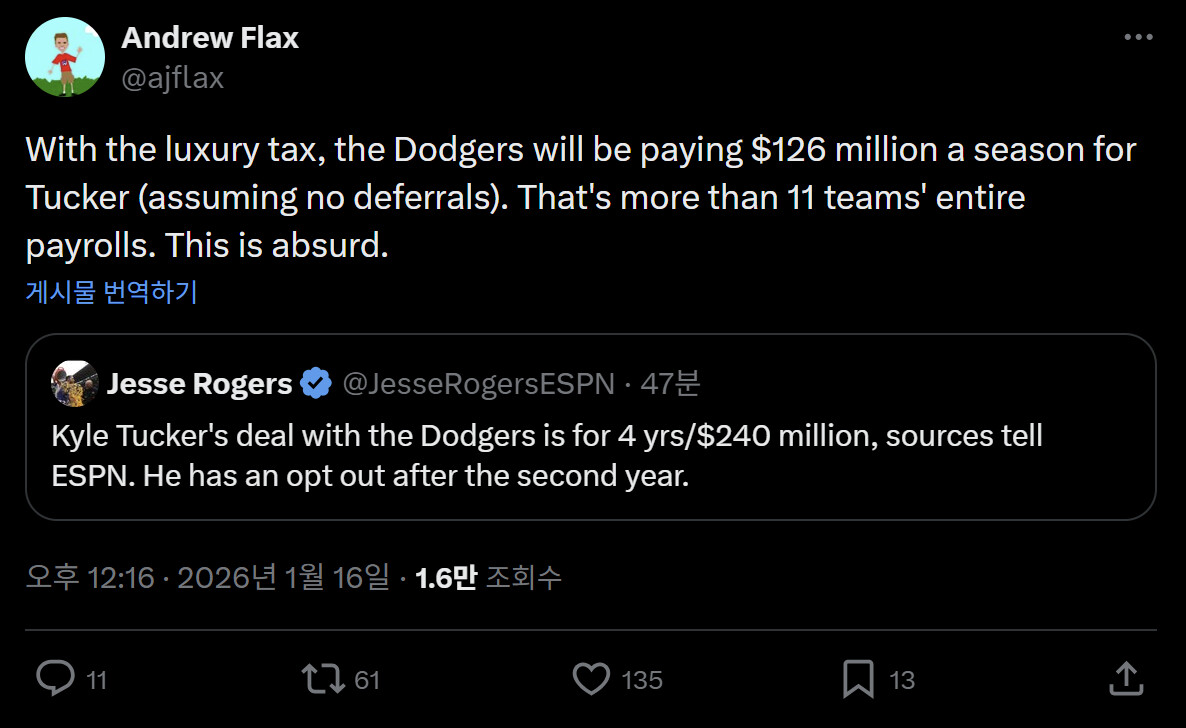Image resolution: width=1186 pixels, height=728 pixels.
Task: Click the reply speech bubble icon
Action: [x=55, y=679]
